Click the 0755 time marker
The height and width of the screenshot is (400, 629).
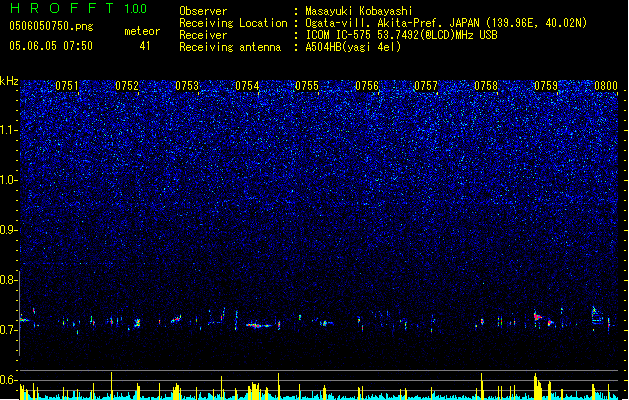pyautogui.click(x=307, y=86)
